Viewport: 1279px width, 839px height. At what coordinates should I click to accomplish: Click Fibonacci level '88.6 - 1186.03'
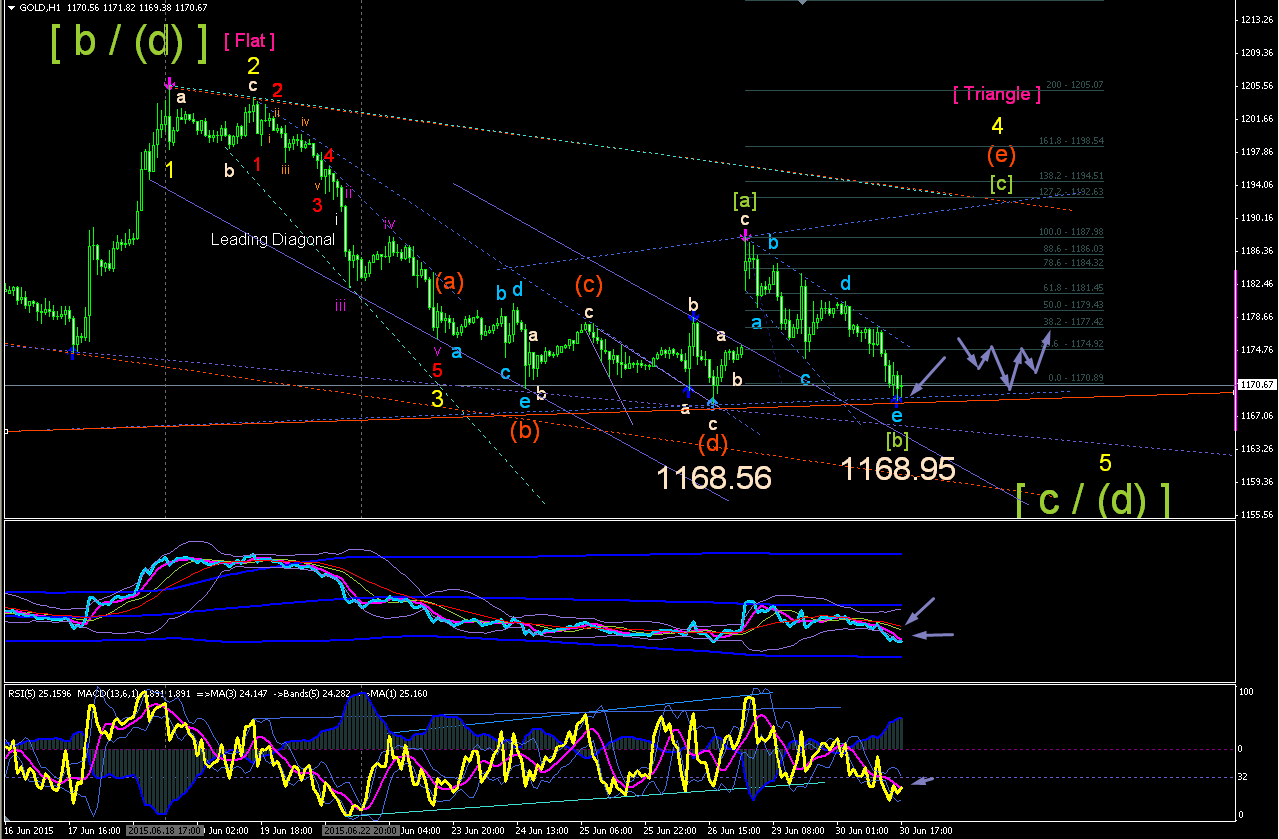(1072, 248)
